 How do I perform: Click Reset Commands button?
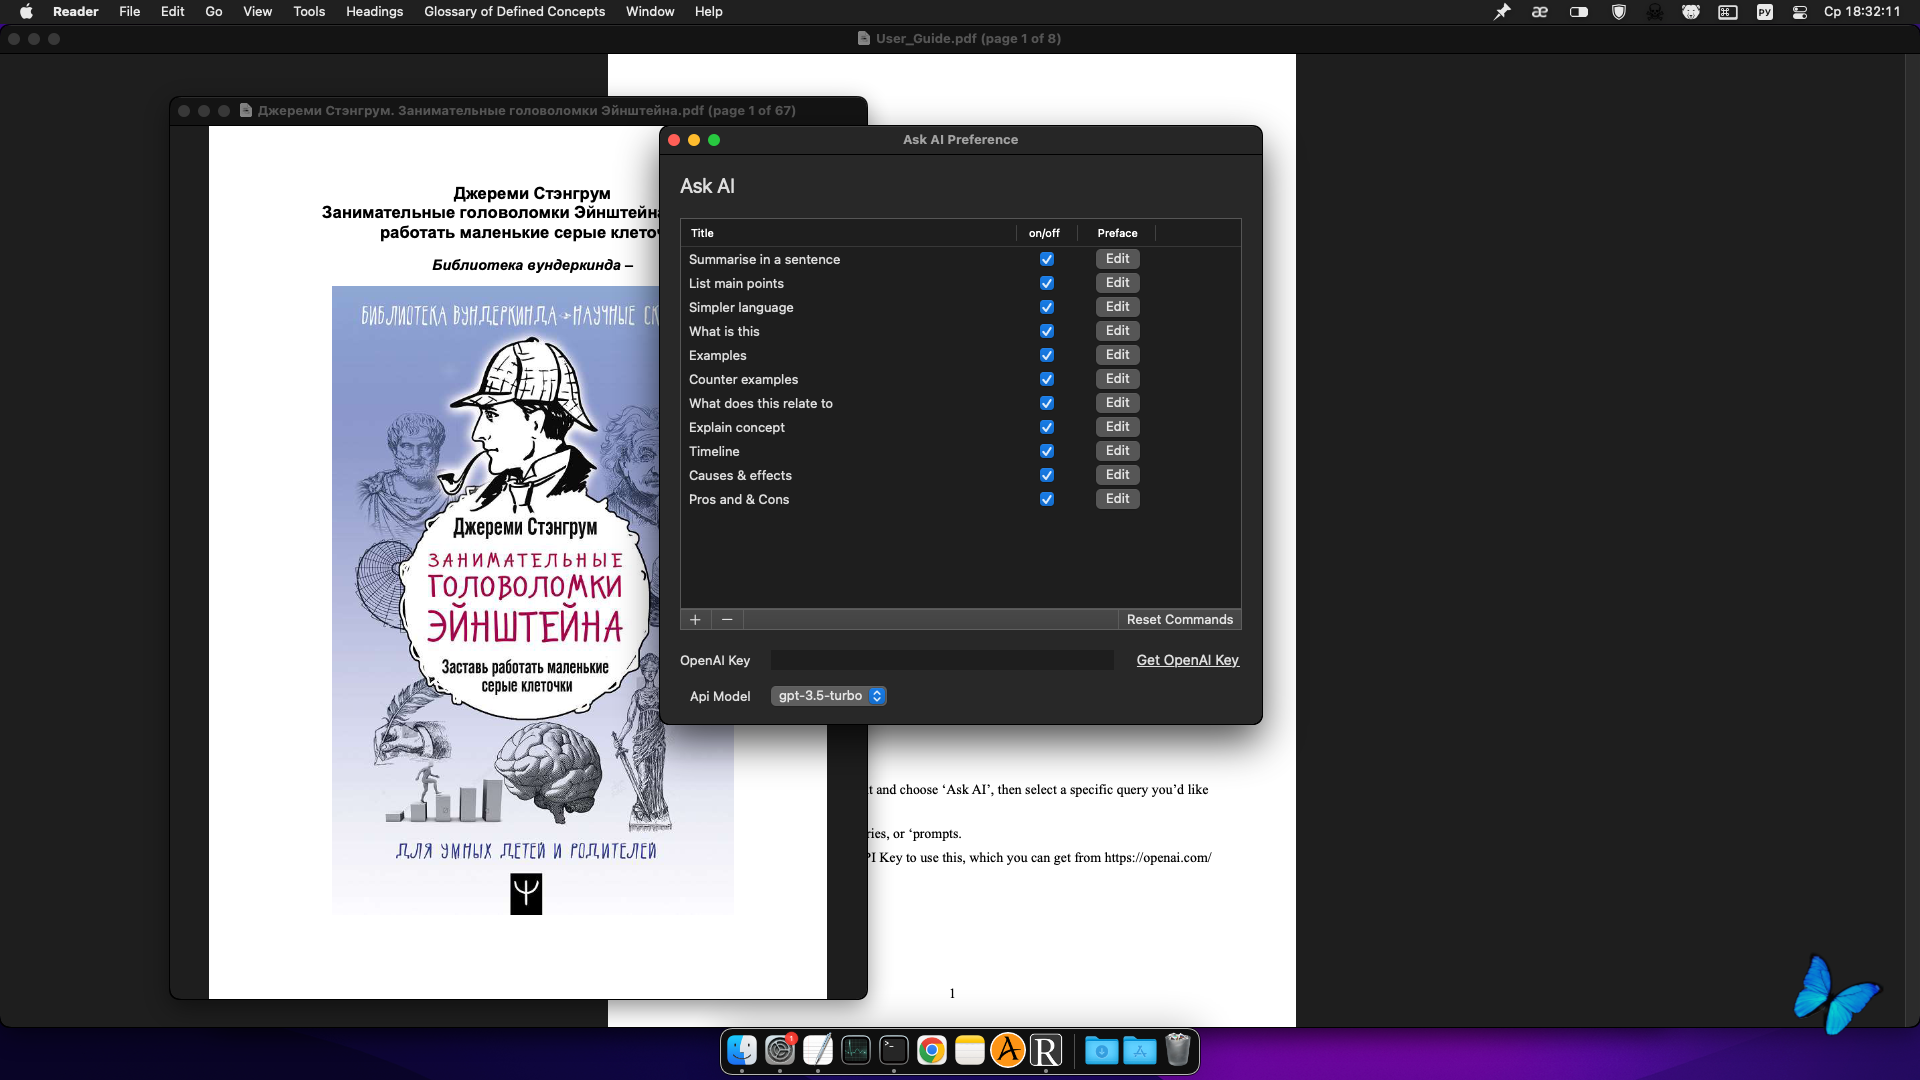1180,620
